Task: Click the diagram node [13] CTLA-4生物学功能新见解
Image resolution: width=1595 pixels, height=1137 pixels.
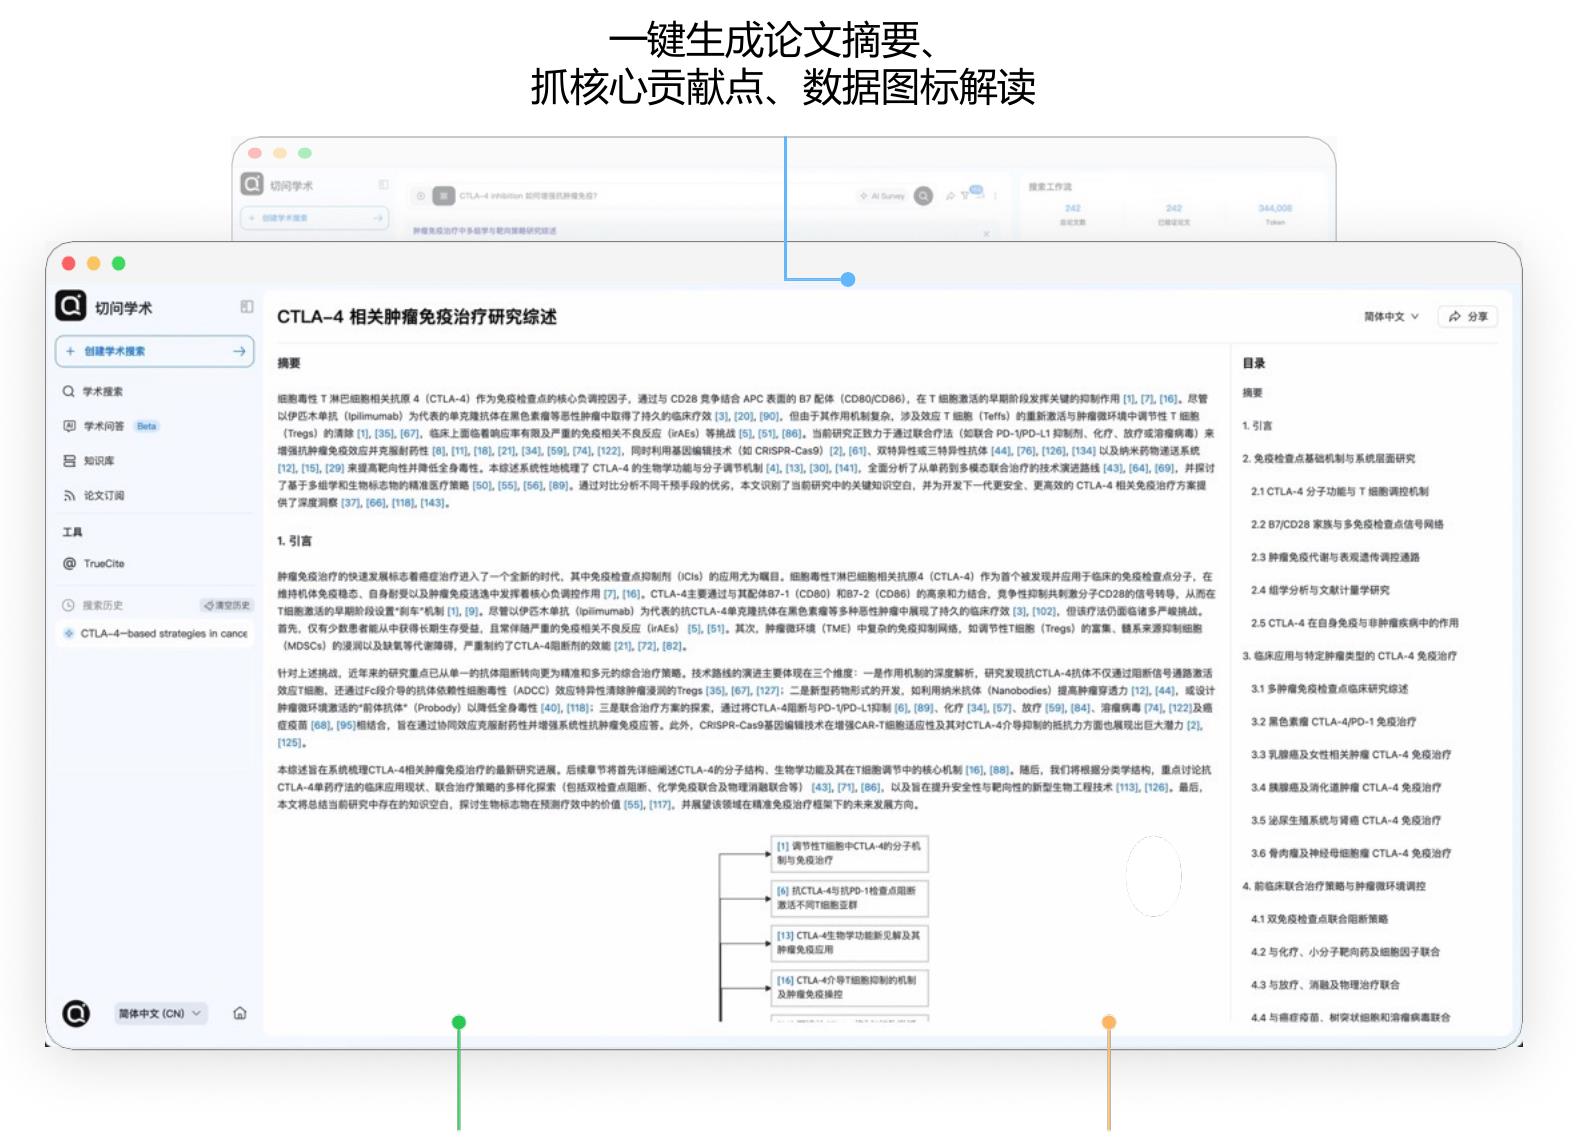Action: [849, 943]
